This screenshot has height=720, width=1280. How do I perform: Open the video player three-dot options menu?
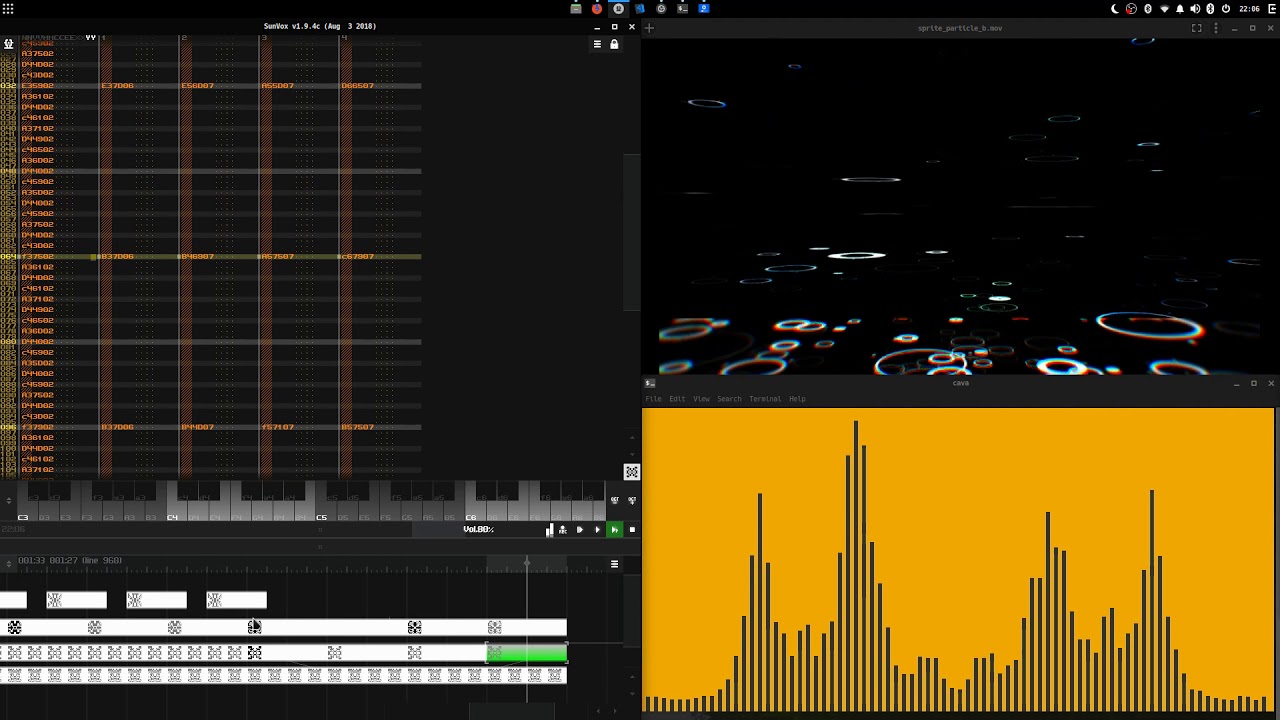pos(1216,28)
